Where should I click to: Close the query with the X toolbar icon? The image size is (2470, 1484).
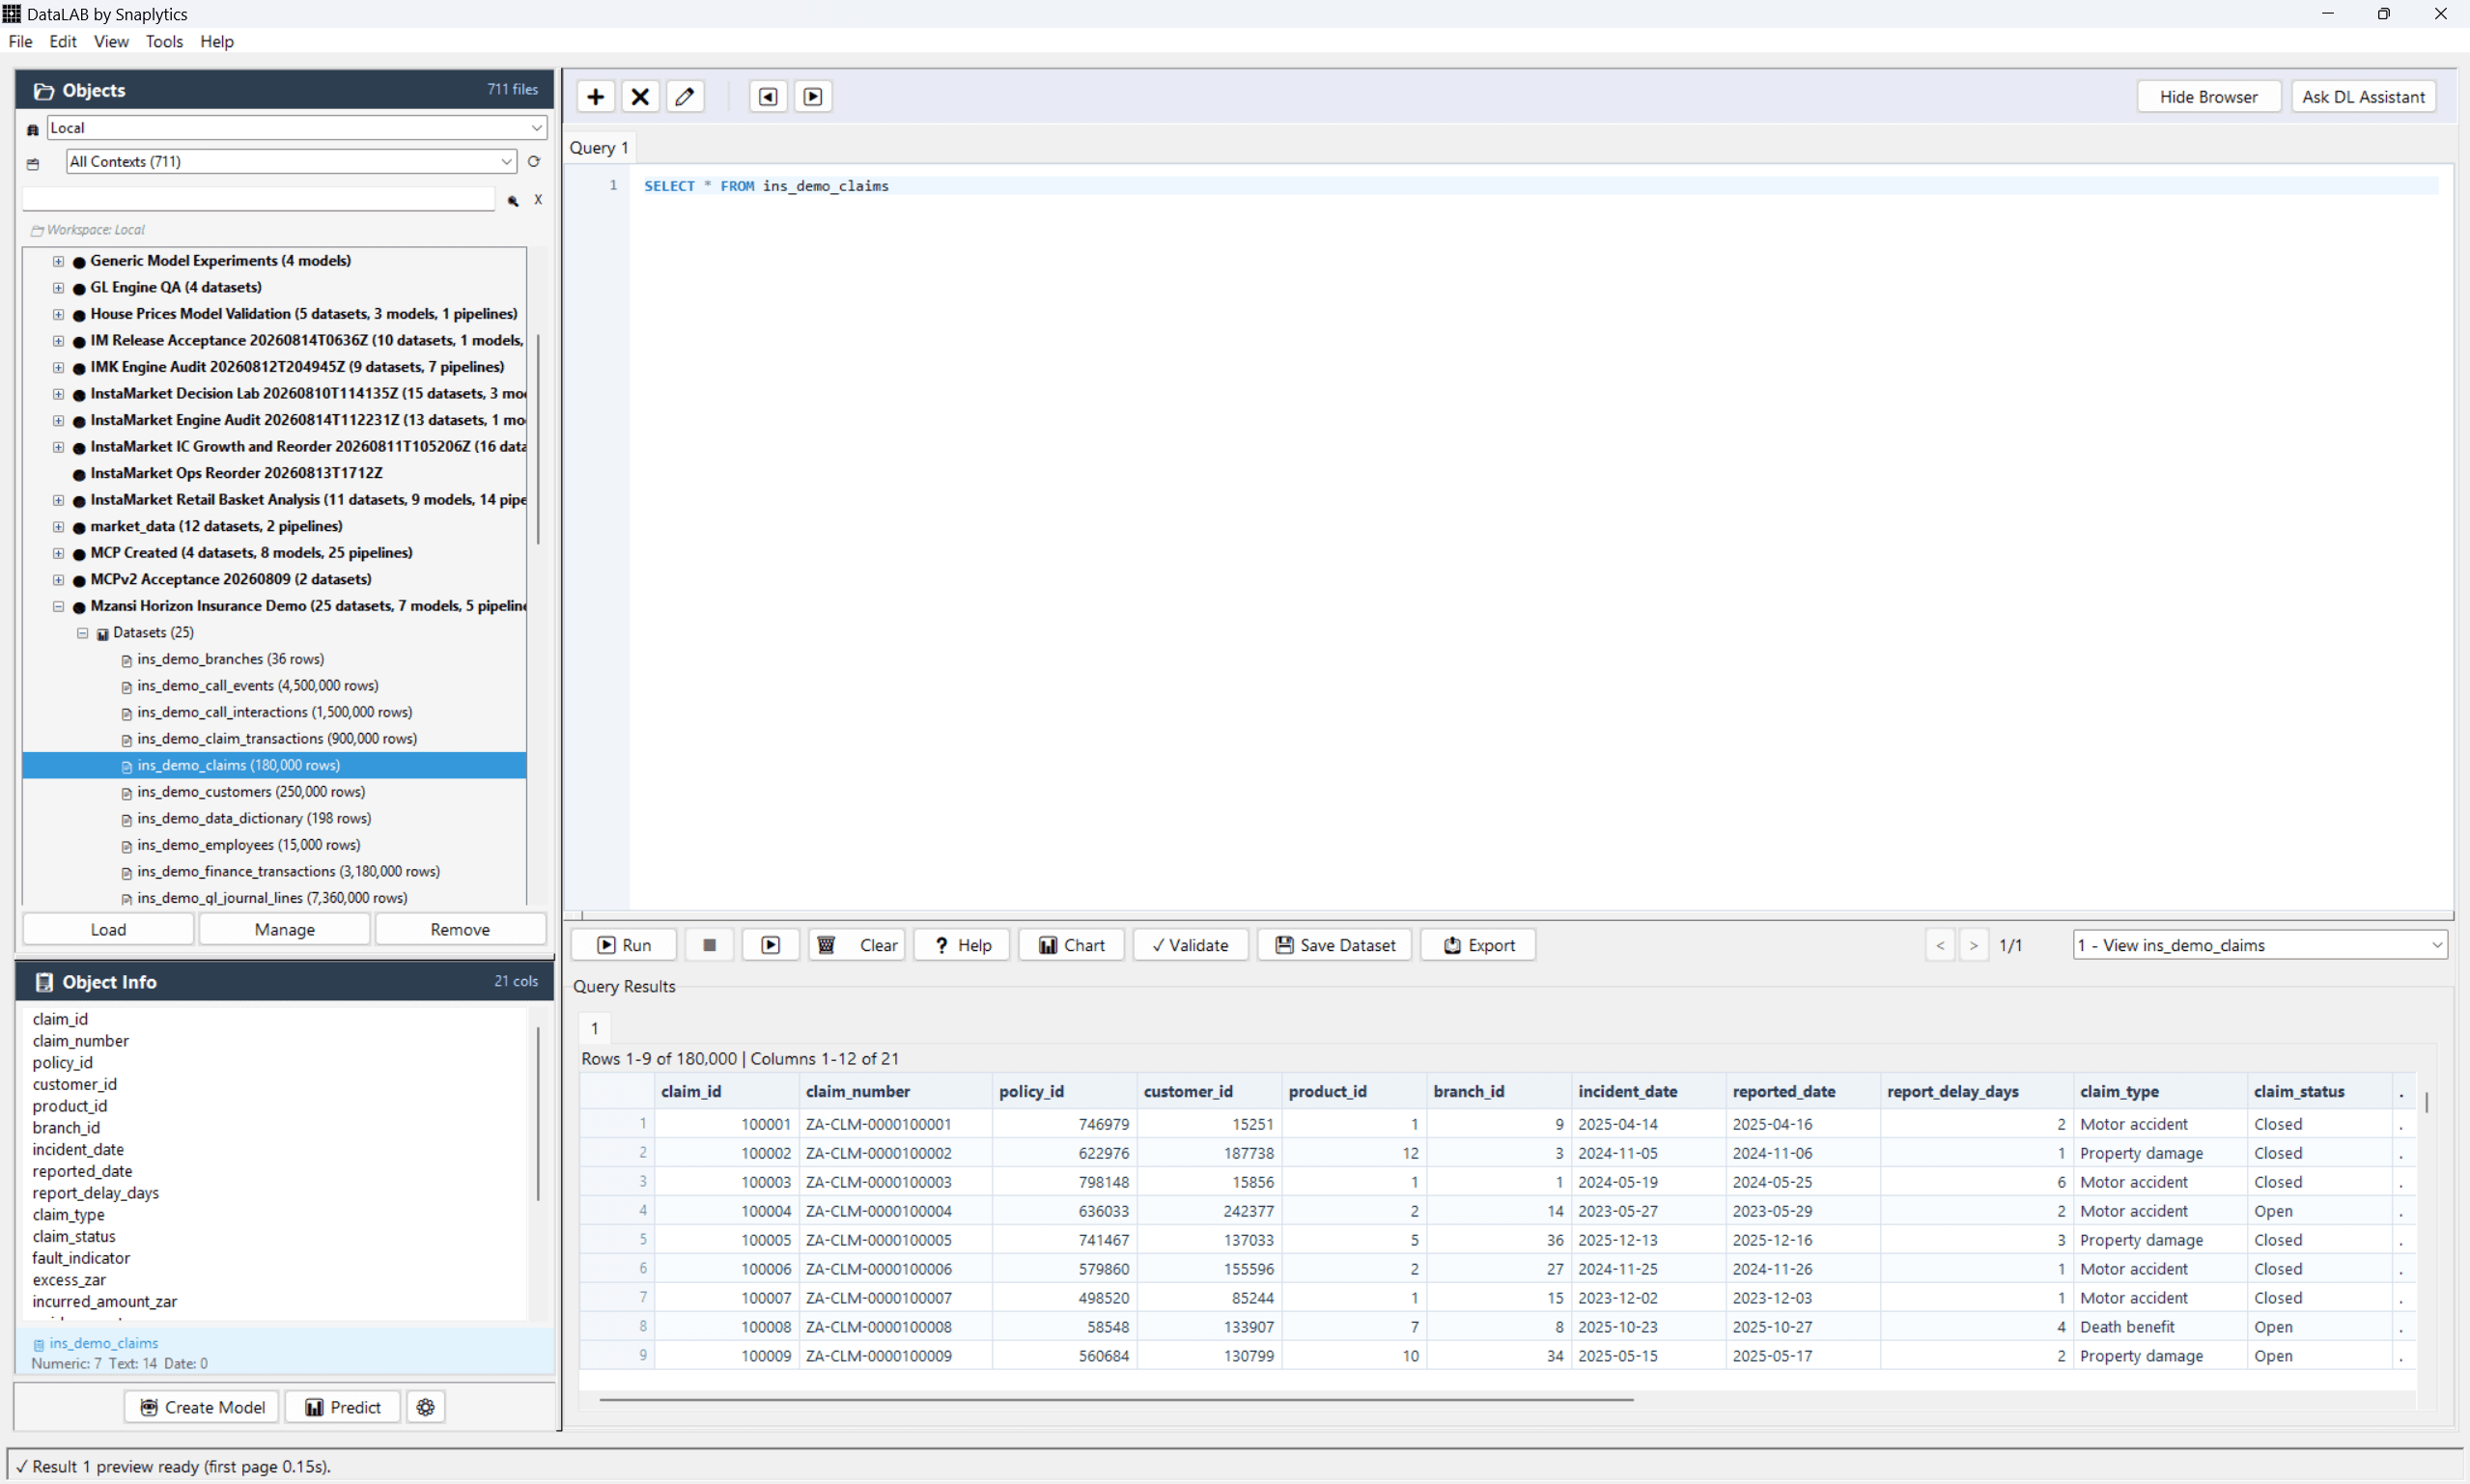coord(640,97)
